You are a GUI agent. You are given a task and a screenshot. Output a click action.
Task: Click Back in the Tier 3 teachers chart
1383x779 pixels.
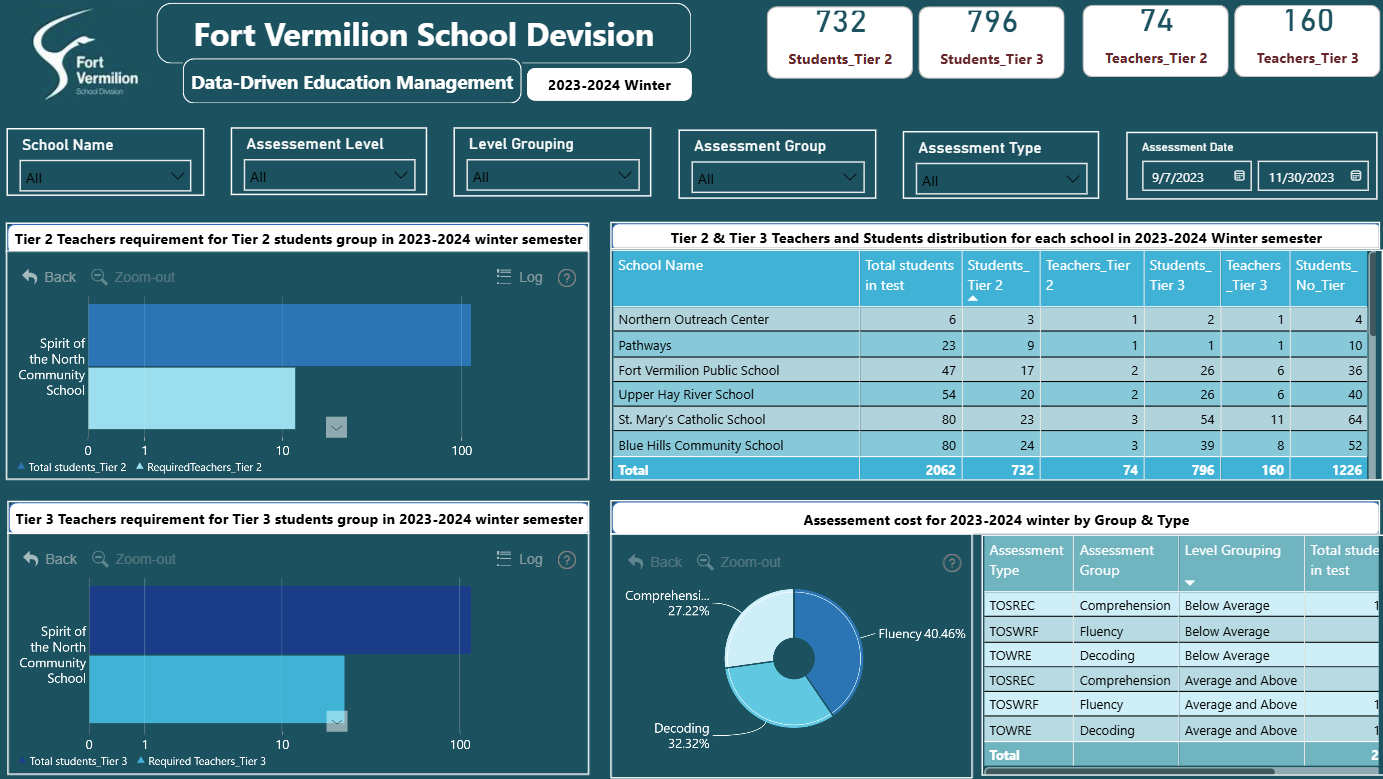click(x=49, y=559)
